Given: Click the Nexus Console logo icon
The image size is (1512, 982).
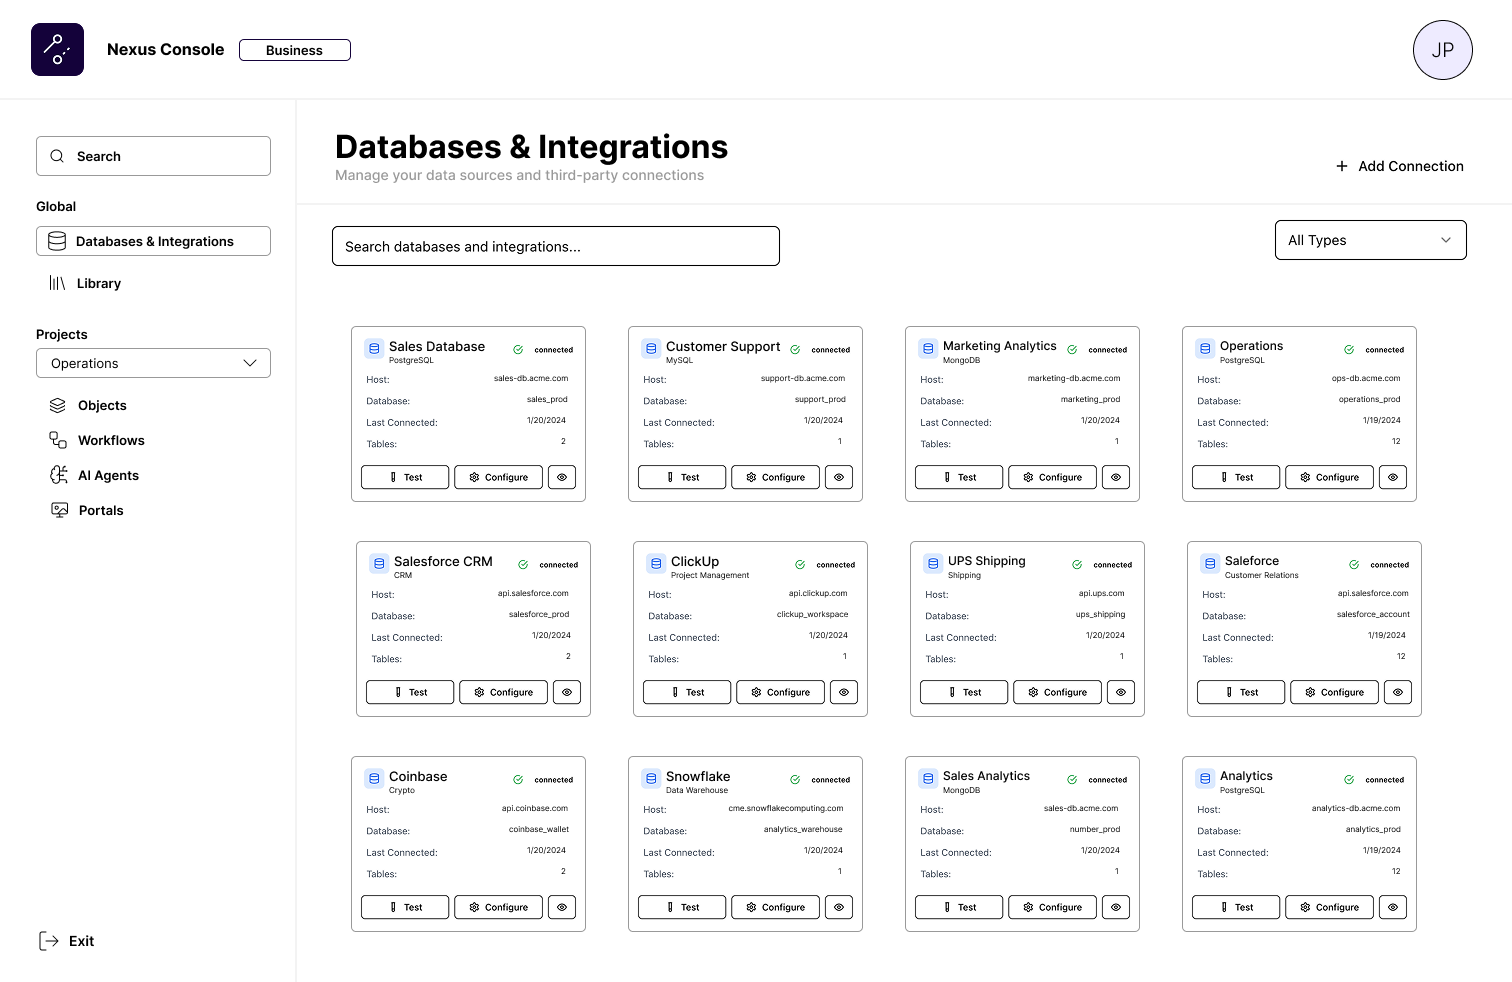Looking at the screenshot, I should pyautogui.click(x=57, y=50).
